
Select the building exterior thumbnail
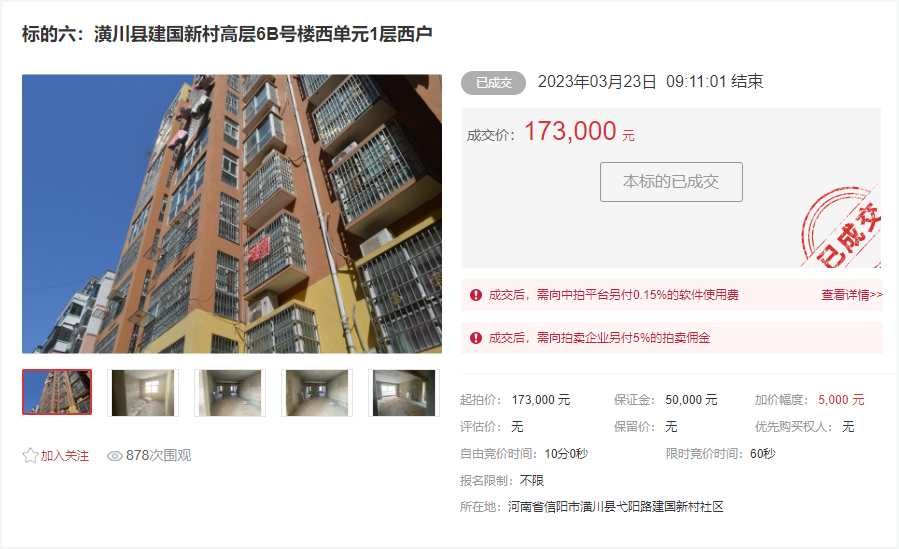point(57,392)
